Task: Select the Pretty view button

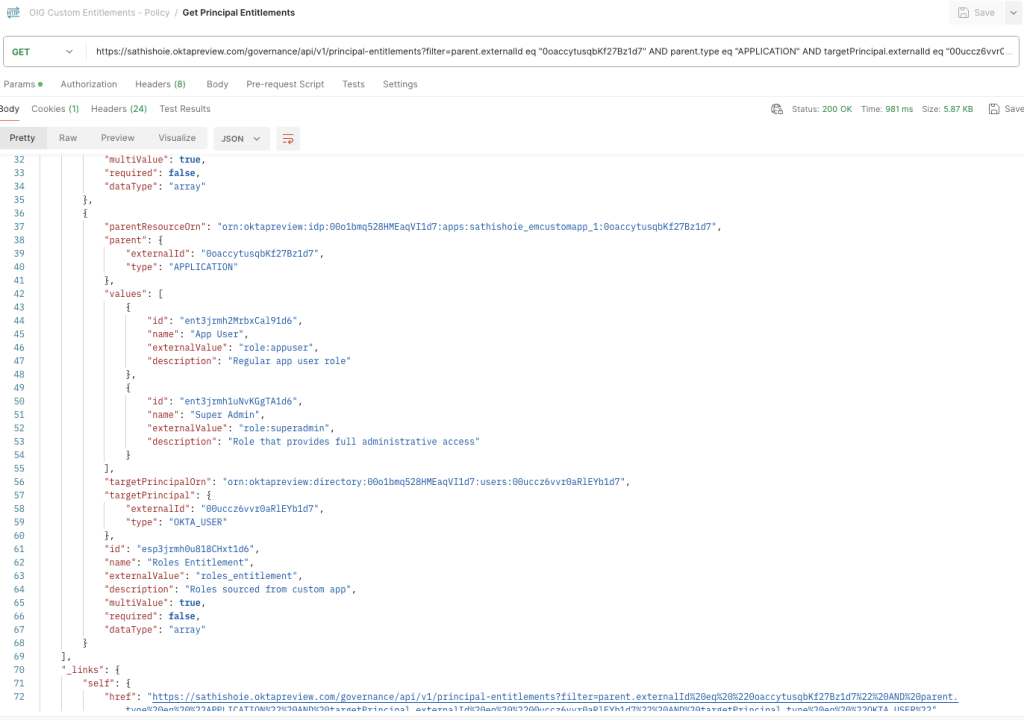Action: tap(22, 138)
